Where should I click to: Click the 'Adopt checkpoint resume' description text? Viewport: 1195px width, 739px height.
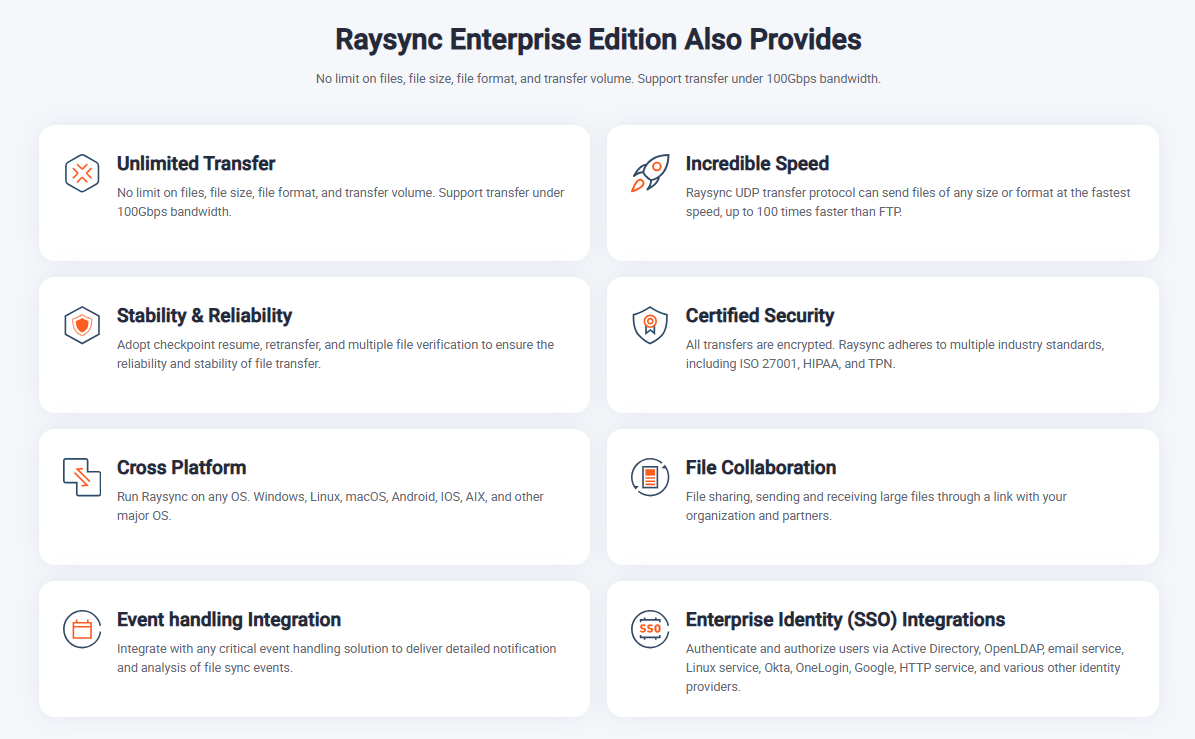335,354
